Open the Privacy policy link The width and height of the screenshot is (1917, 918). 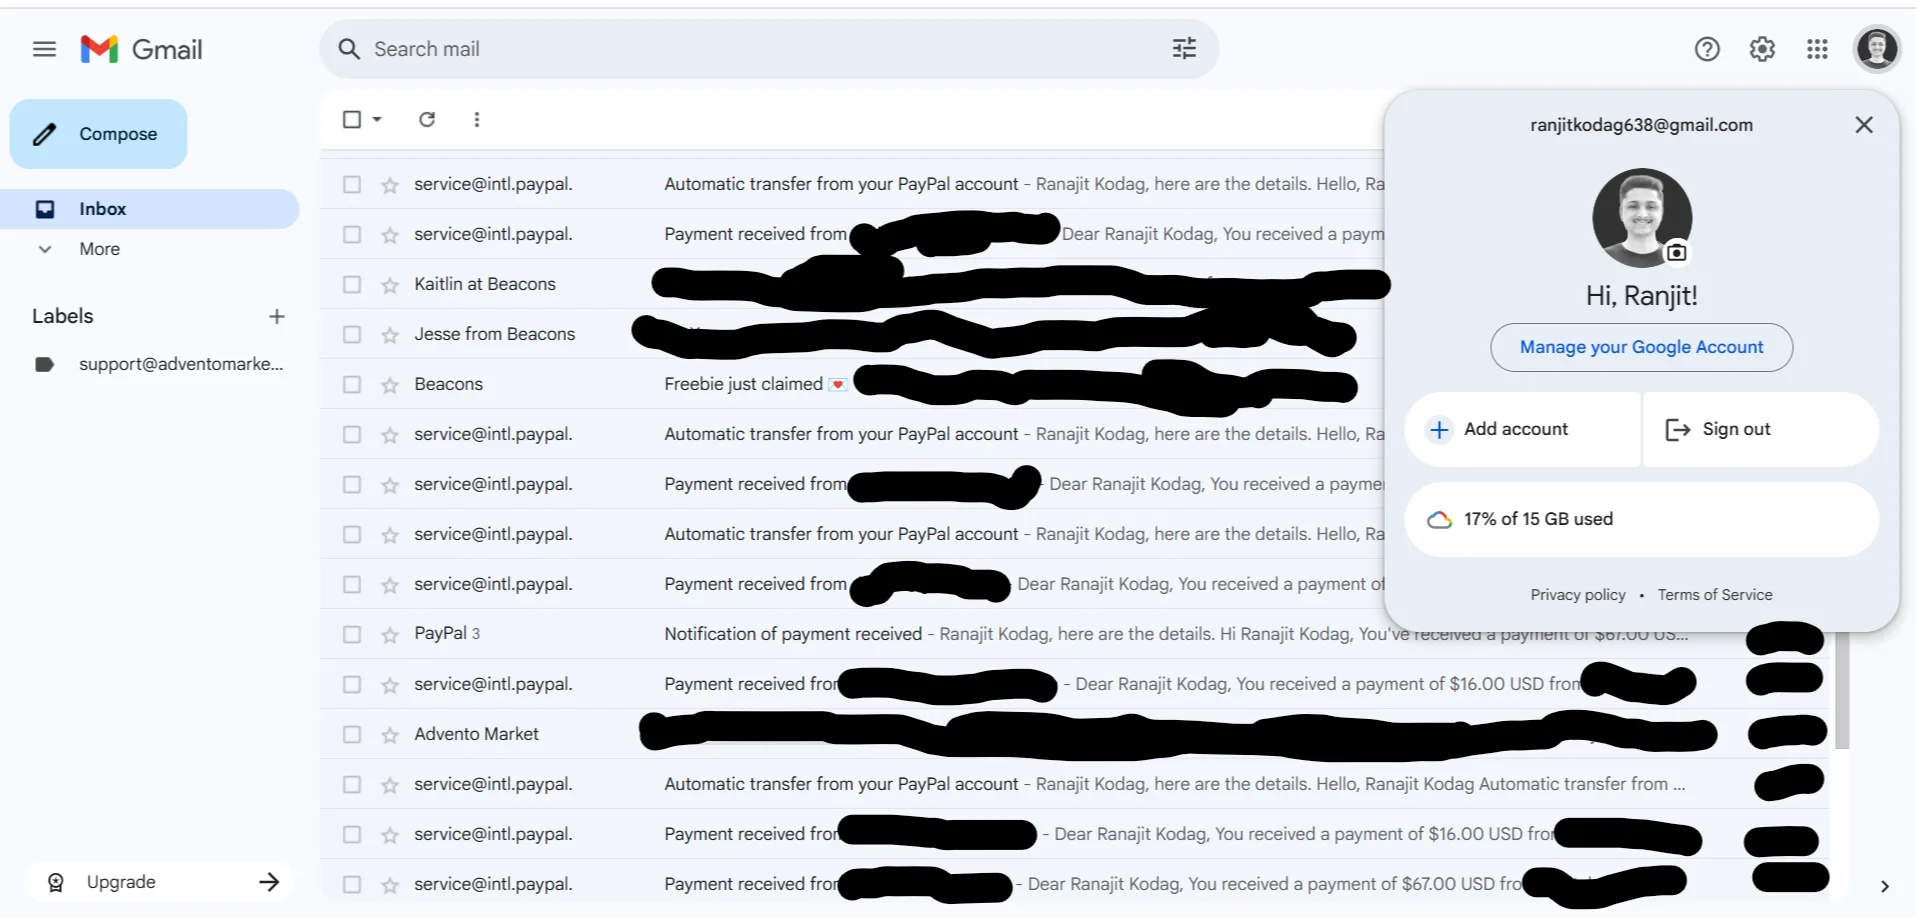click(x=1578, y=595)
